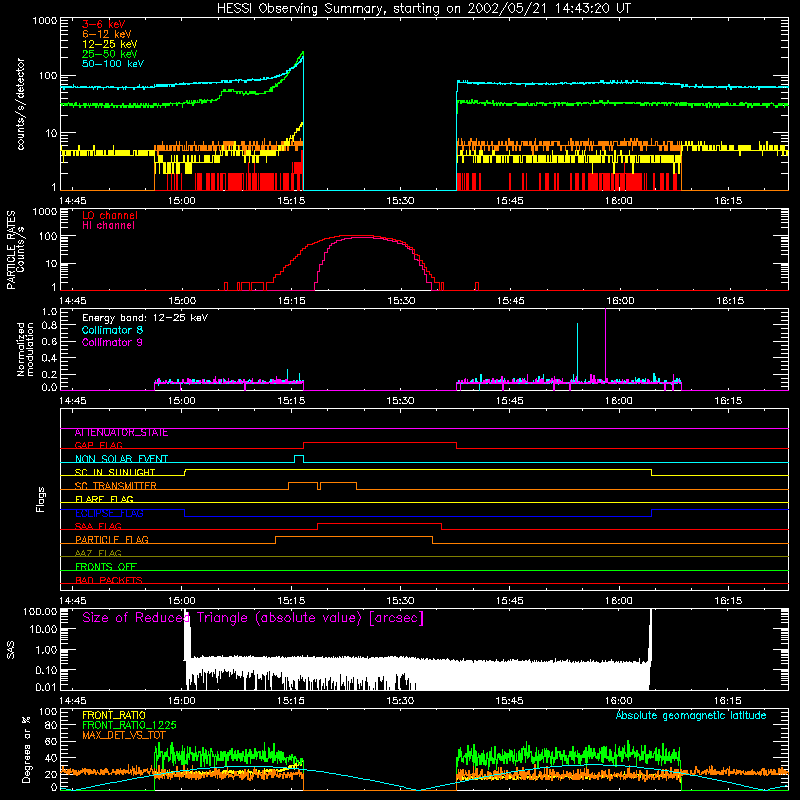This screenshot has height=800, width=800.
Task: Click the Absolute geomagnetic latitude label
Action: tap(691, 716)
